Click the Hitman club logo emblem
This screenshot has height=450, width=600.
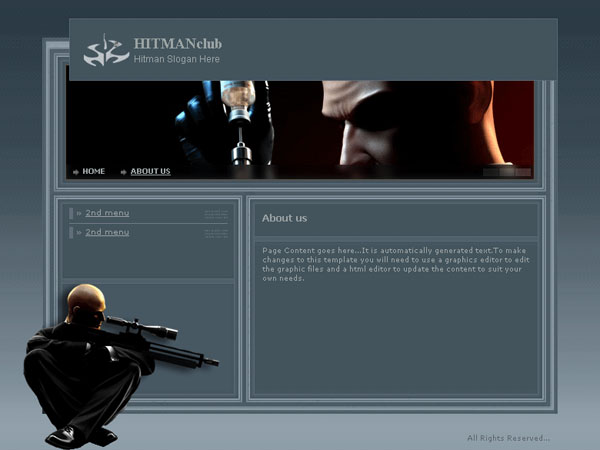106,51
